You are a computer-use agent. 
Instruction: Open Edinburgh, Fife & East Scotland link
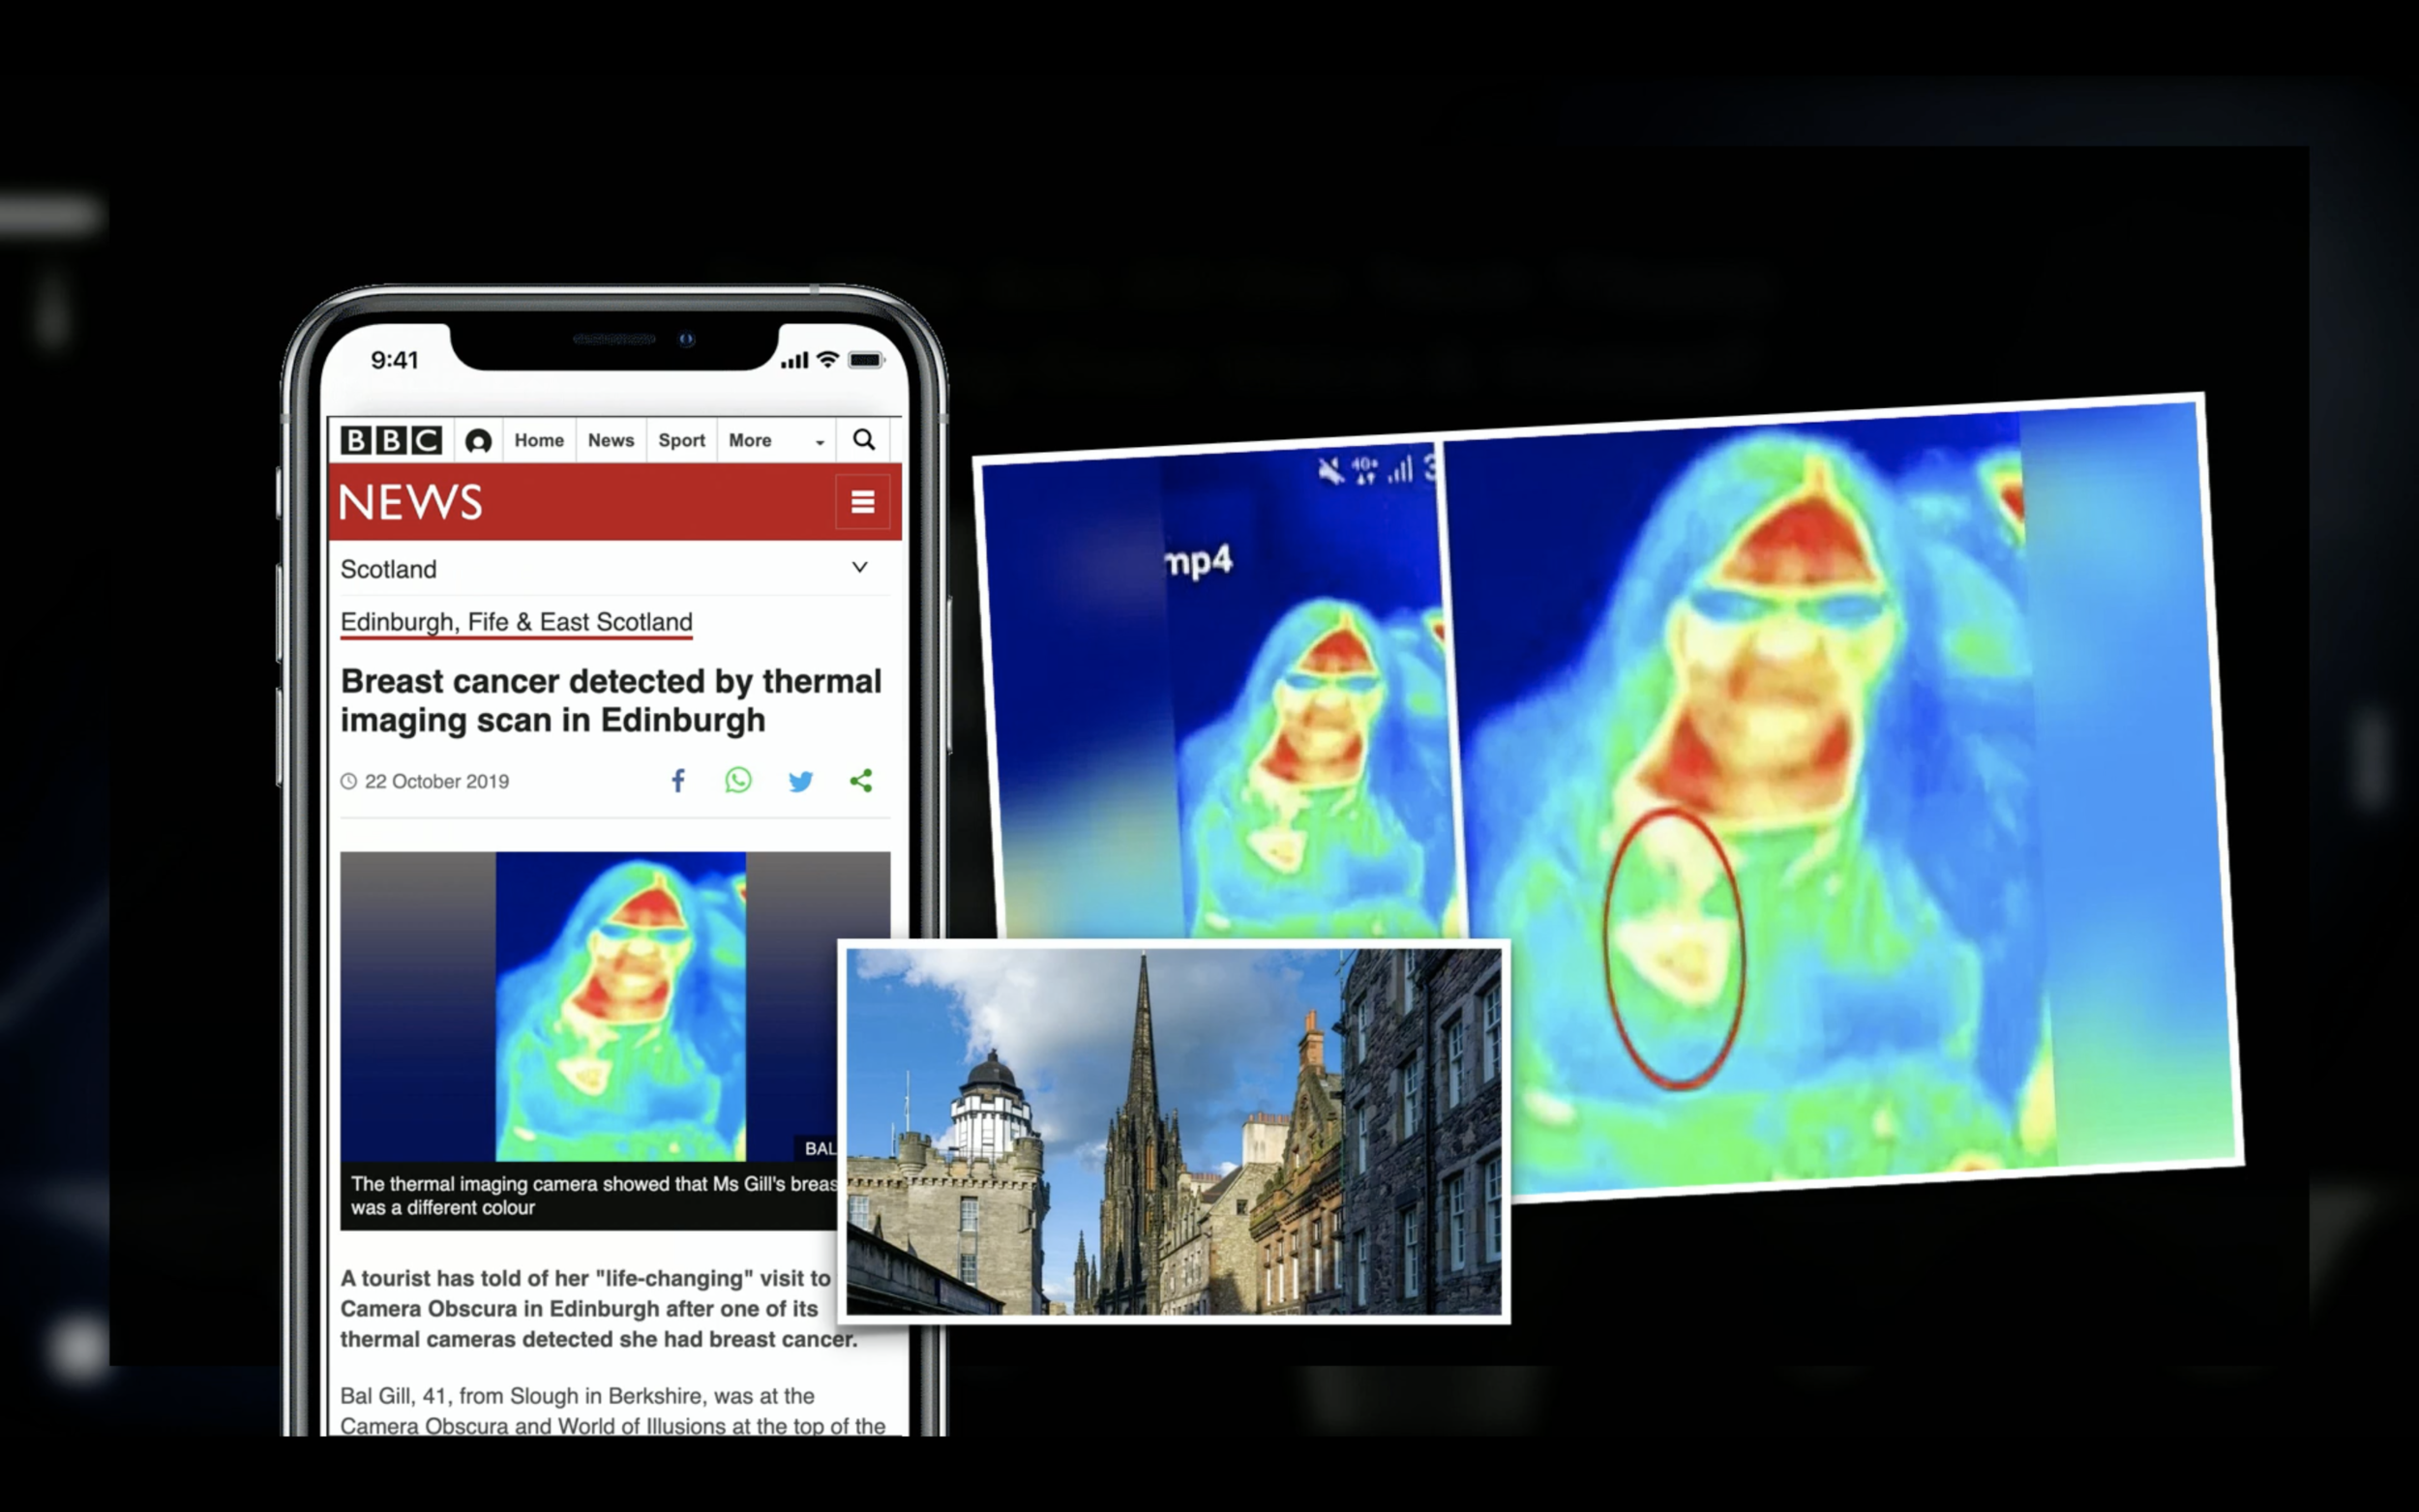pyautogui.click(x=516, y=622)
